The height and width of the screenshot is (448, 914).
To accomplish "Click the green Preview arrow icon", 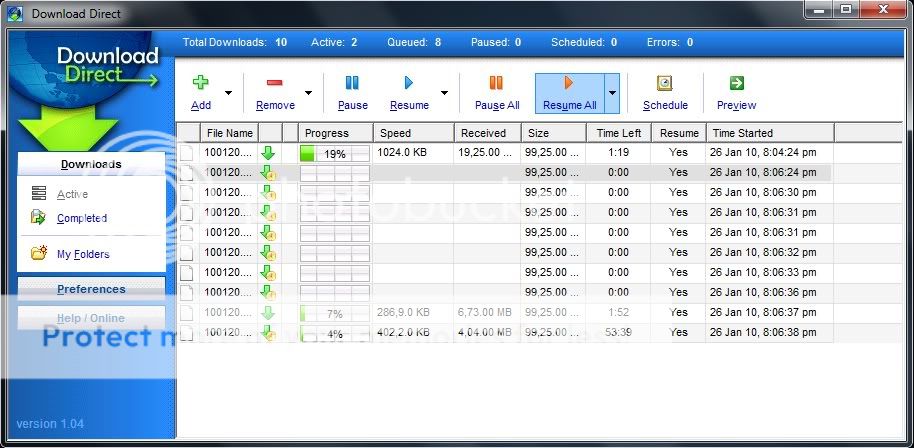I will point(737,83).
